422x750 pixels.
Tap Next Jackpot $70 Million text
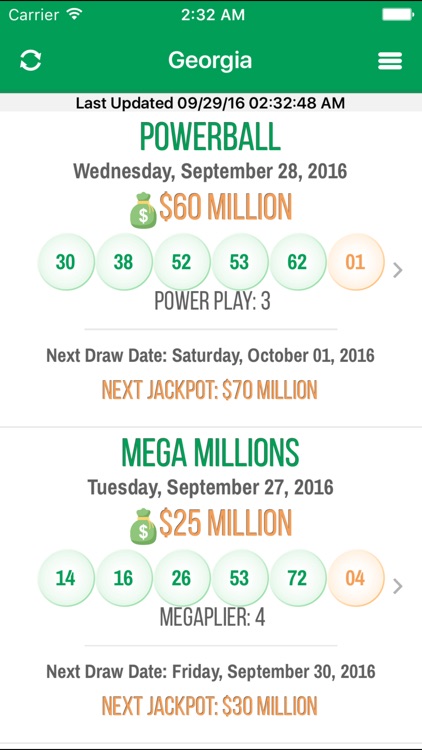(x=210, y=390)
